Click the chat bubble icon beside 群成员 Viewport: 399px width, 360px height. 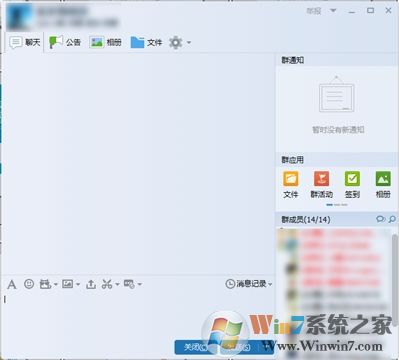pyautogui.click(x=380, y=219)
